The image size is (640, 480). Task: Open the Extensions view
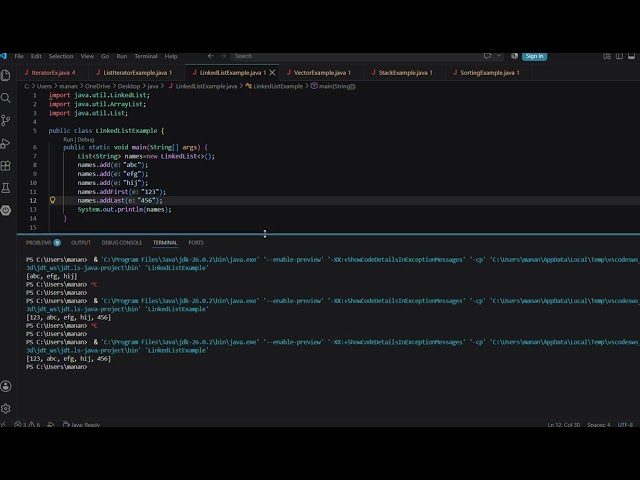click(x=6, y=166)
